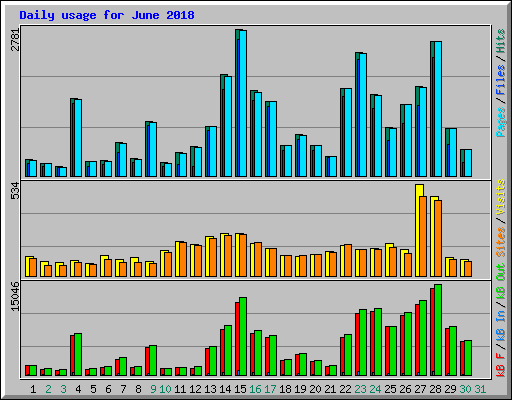Click the green kB bar for day 24

click(378, 342)
